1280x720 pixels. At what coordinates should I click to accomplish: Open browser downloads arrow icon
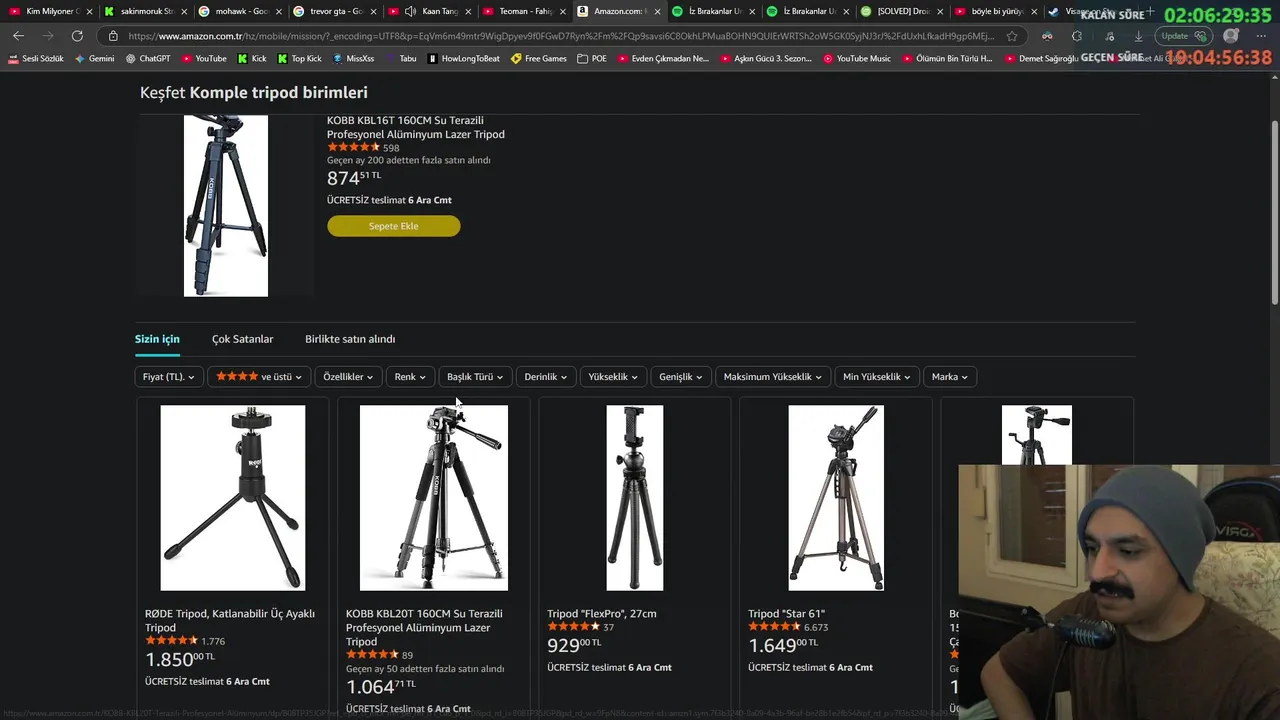tap(1138, 36)
